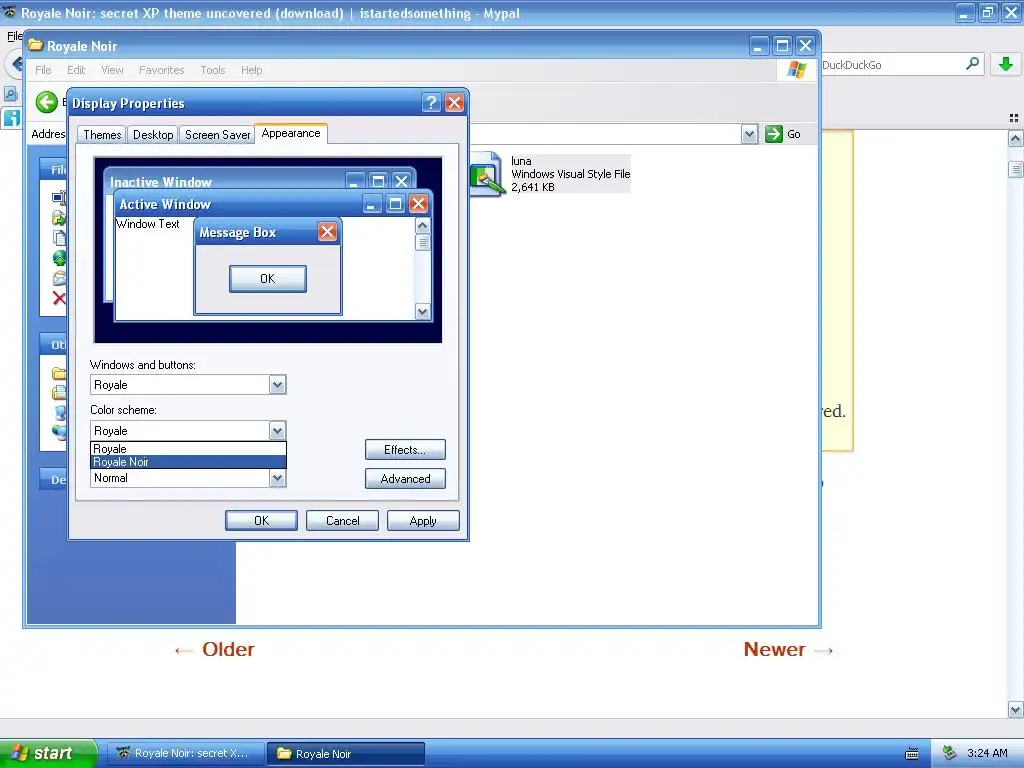Click the 'Windows Visual Style File' text

570,174
